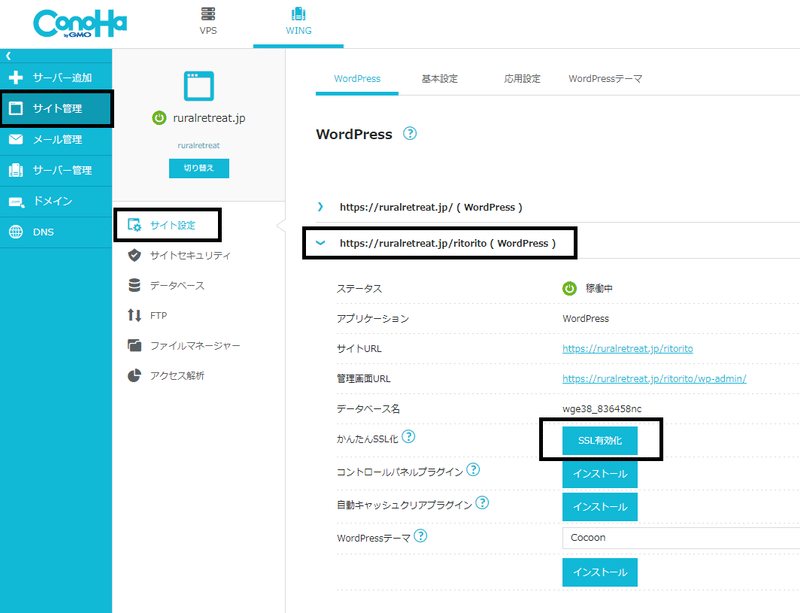This screenshot has height=613, width=800.
Task: Switch to the WordPress tab
Action: tap(357, 79)
